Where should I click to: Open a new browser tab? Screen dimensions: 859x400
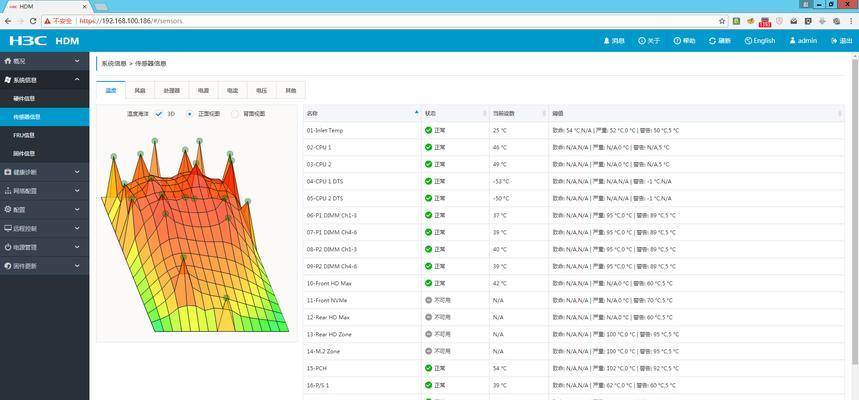(100, 7)
